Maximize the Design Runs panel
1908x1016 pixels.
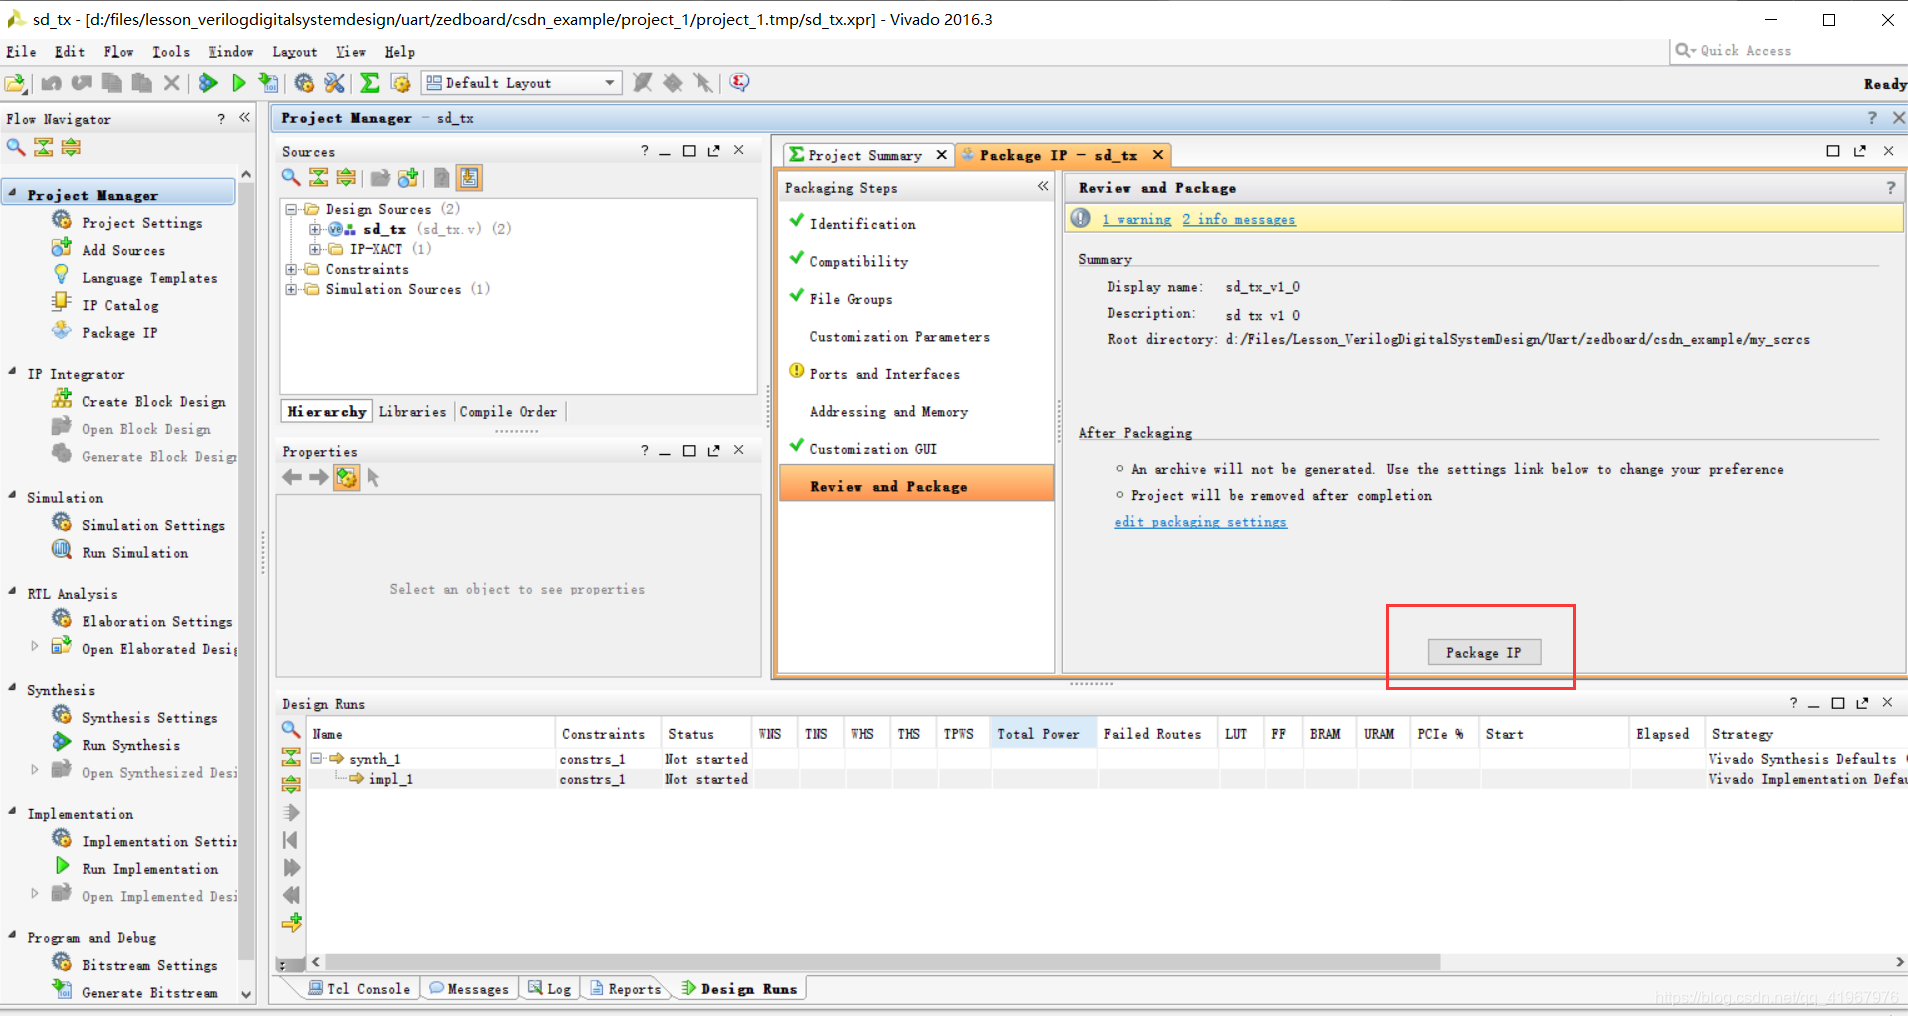pyautogui.click(x=1837, y=703)
